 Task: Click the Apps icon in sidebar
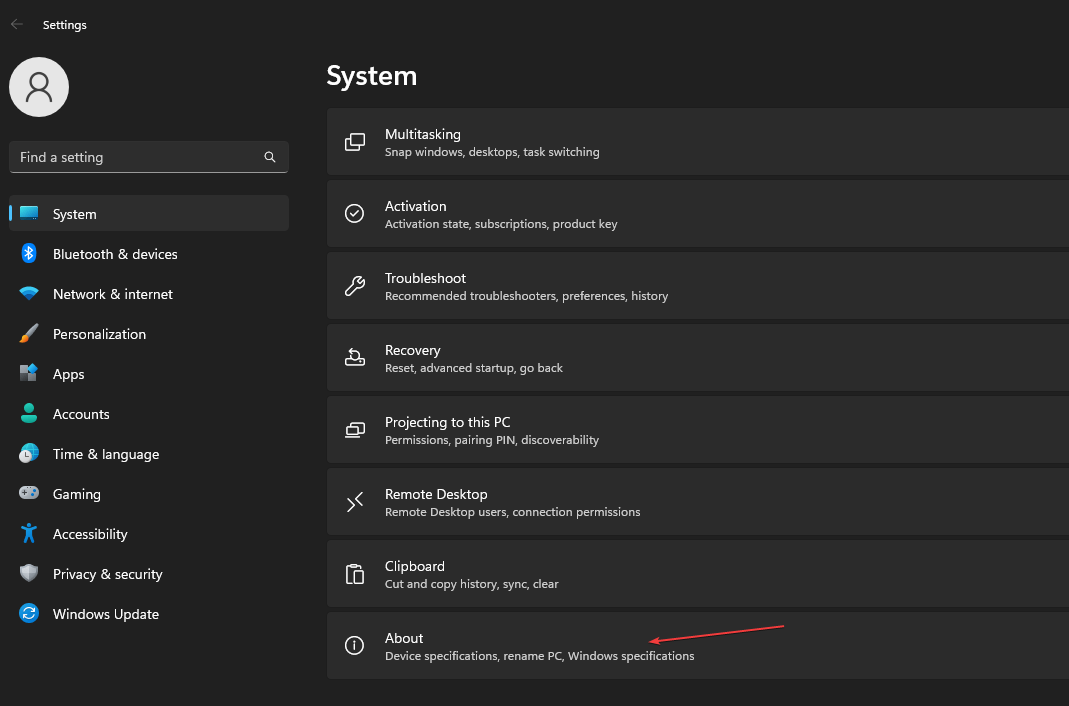29,373
